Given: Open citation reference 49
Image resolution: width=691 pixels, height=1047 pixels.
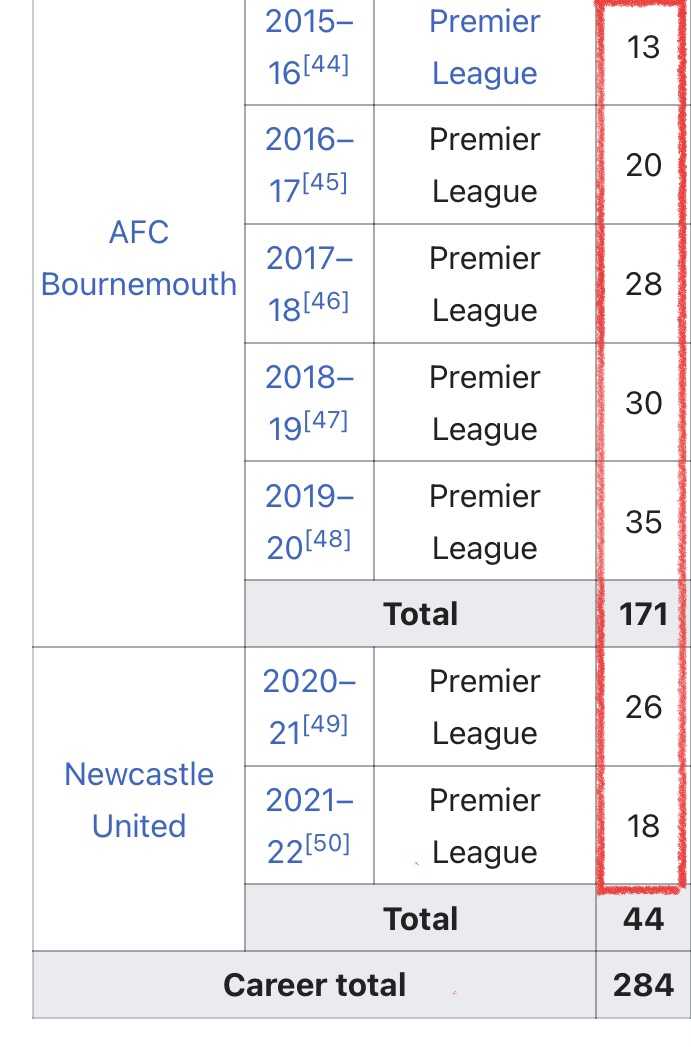Looking at the screenshot, I should [326, 724].
